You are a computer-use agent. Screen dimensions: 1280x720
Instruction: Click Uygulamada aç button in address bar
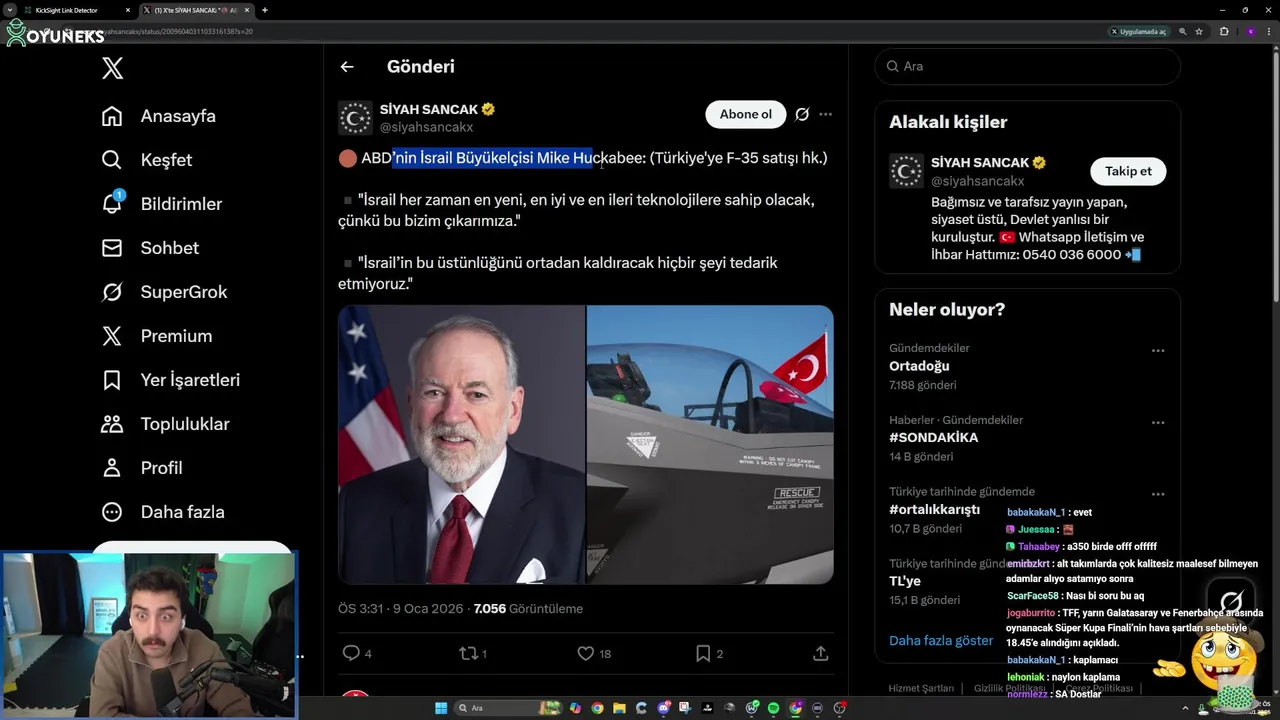tap(1139, 32)
